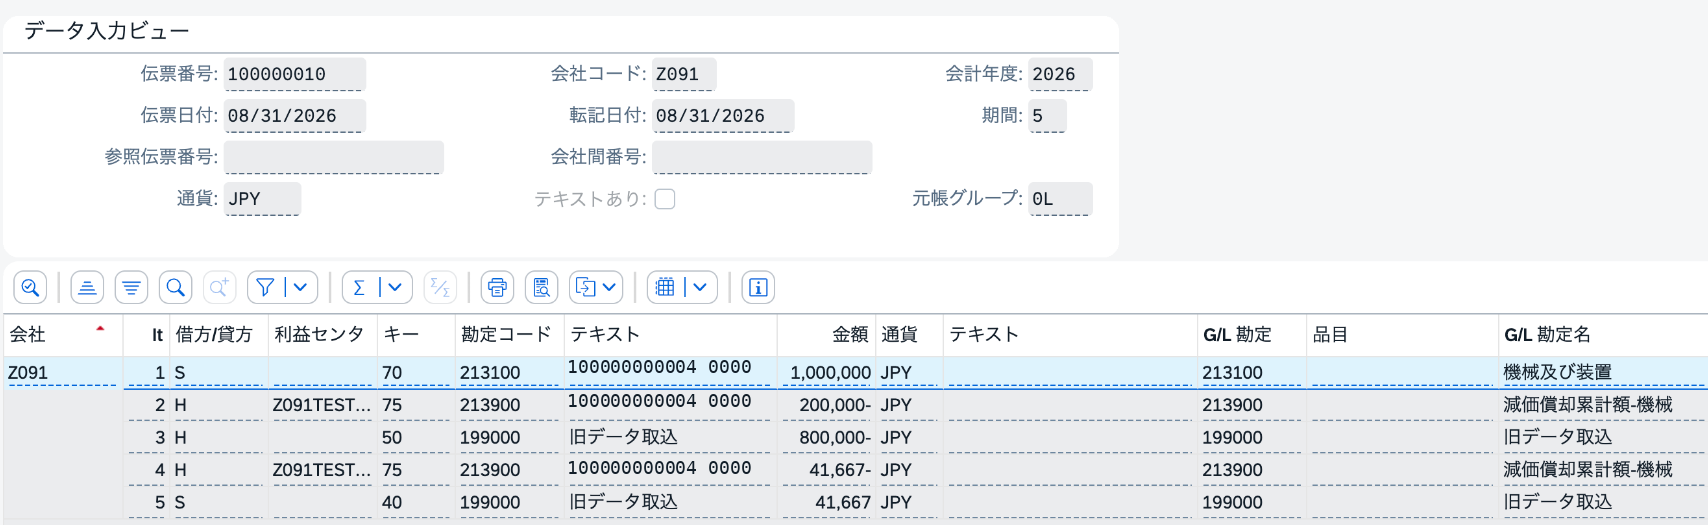
Task: Print the list with the printer icon
Action: coord(497,288)
